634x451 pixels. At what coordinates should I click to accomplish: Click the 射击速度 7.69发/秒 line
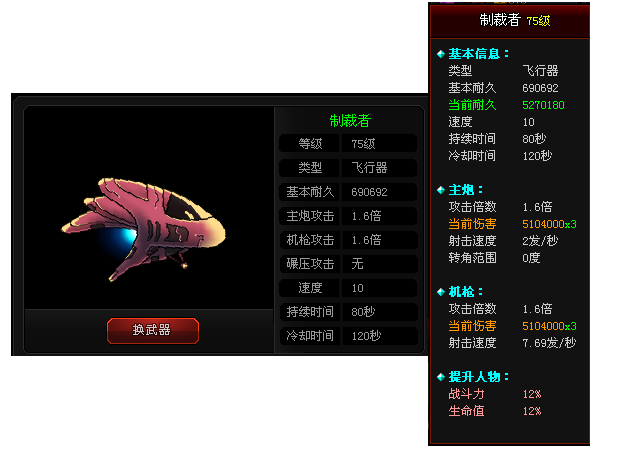(x=512, y=343)
